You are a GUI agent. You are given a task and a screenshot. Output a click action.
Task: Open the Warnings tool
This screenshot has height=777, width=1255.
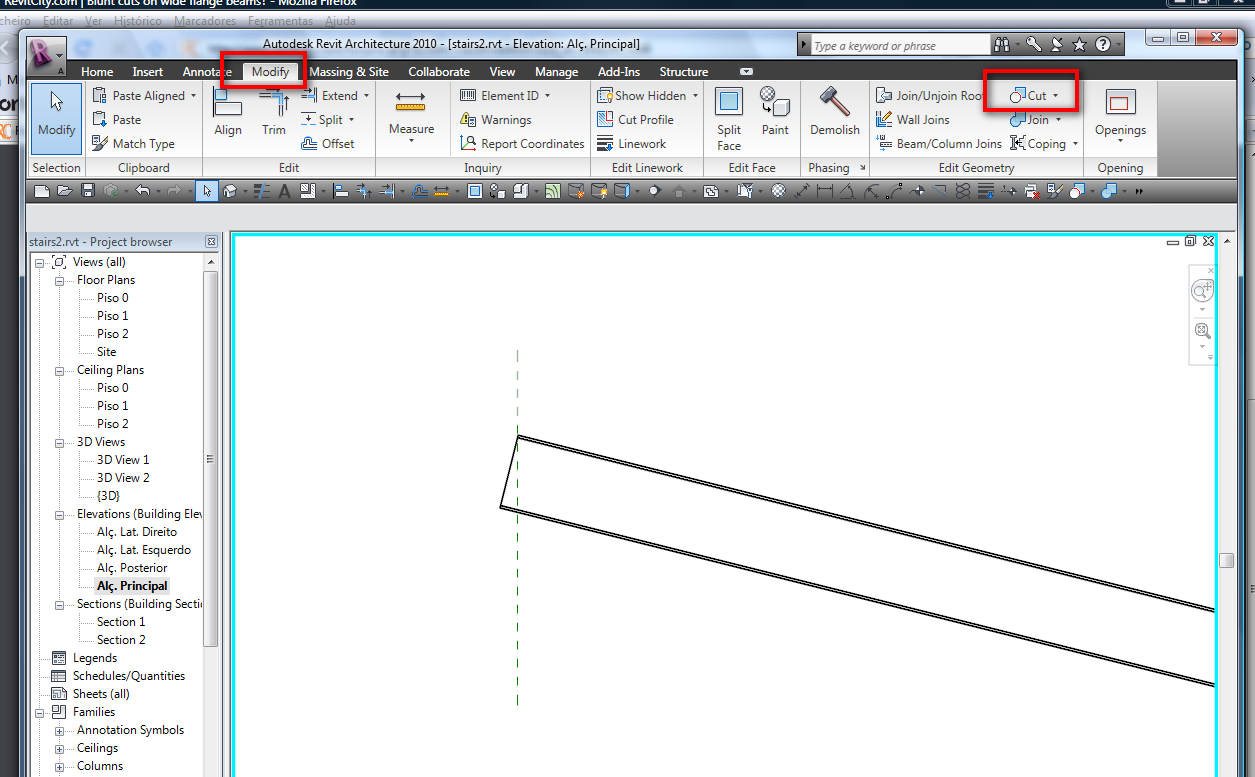[495, 120]
